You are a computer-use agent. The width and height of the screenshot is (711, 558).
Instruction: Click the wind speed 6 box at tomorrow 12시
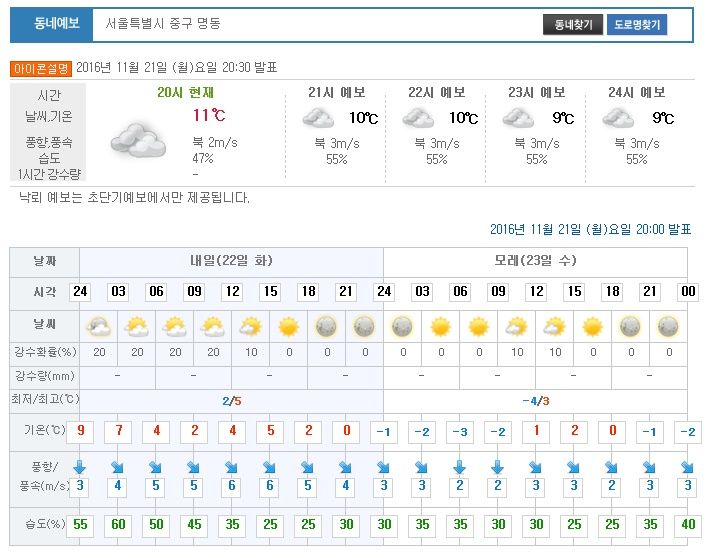coord(232,487)
